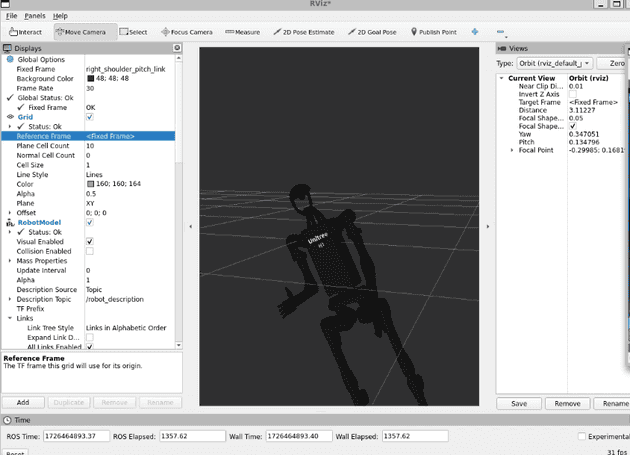Click the Fixed Frame value right_shoulder_pitch_link
This screenshot has height=455, width=630.
click(x=125, y=69)
